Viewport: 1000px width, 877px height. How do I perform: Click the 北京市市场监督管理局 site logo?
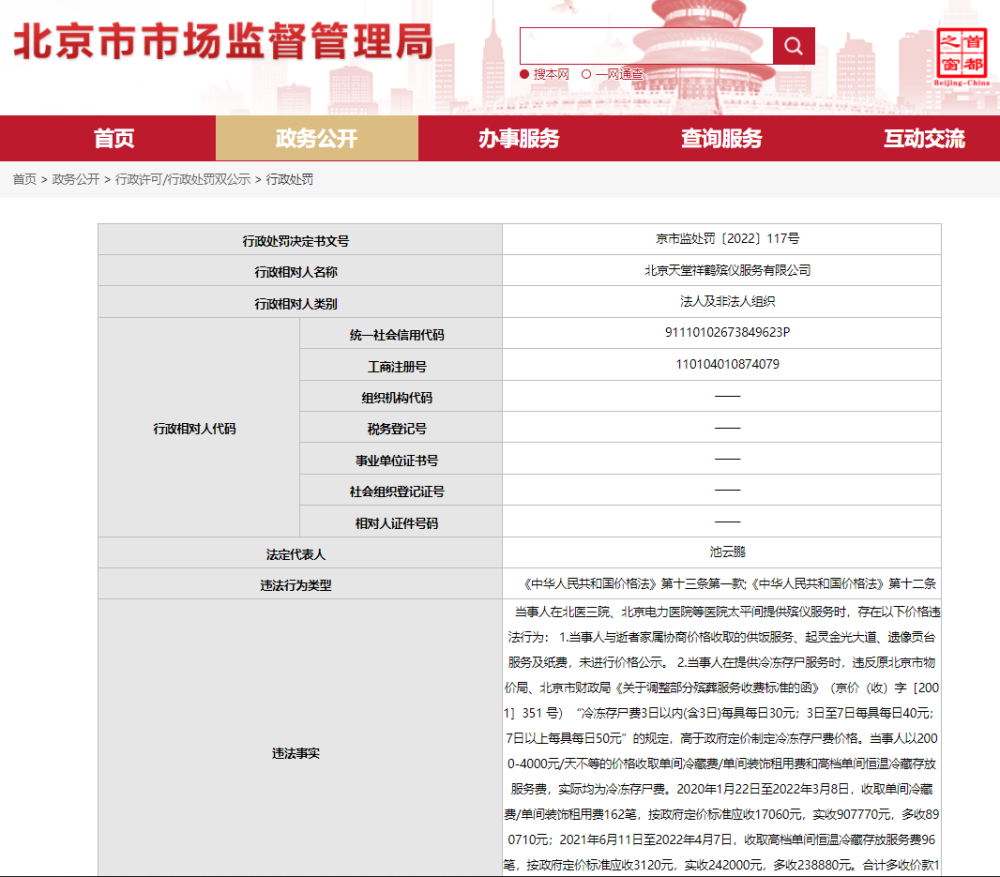(x=223, y=42)
